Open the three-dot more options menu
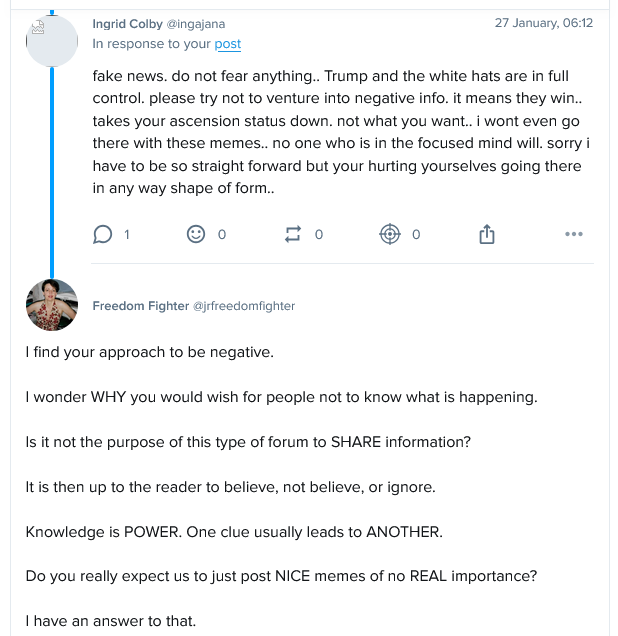Image resolution: width=618 pixels, height=636 pixels. 573,234
